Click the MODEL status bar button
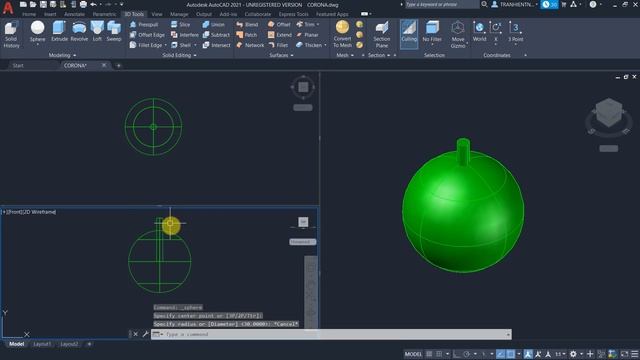 click(413, 354)
